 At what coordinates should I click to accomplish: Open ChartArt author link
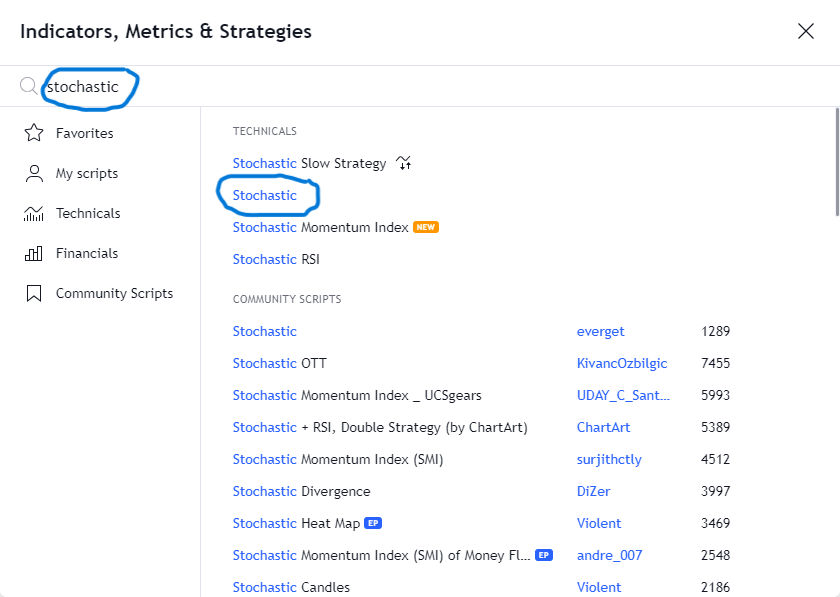tap(603, 428)
